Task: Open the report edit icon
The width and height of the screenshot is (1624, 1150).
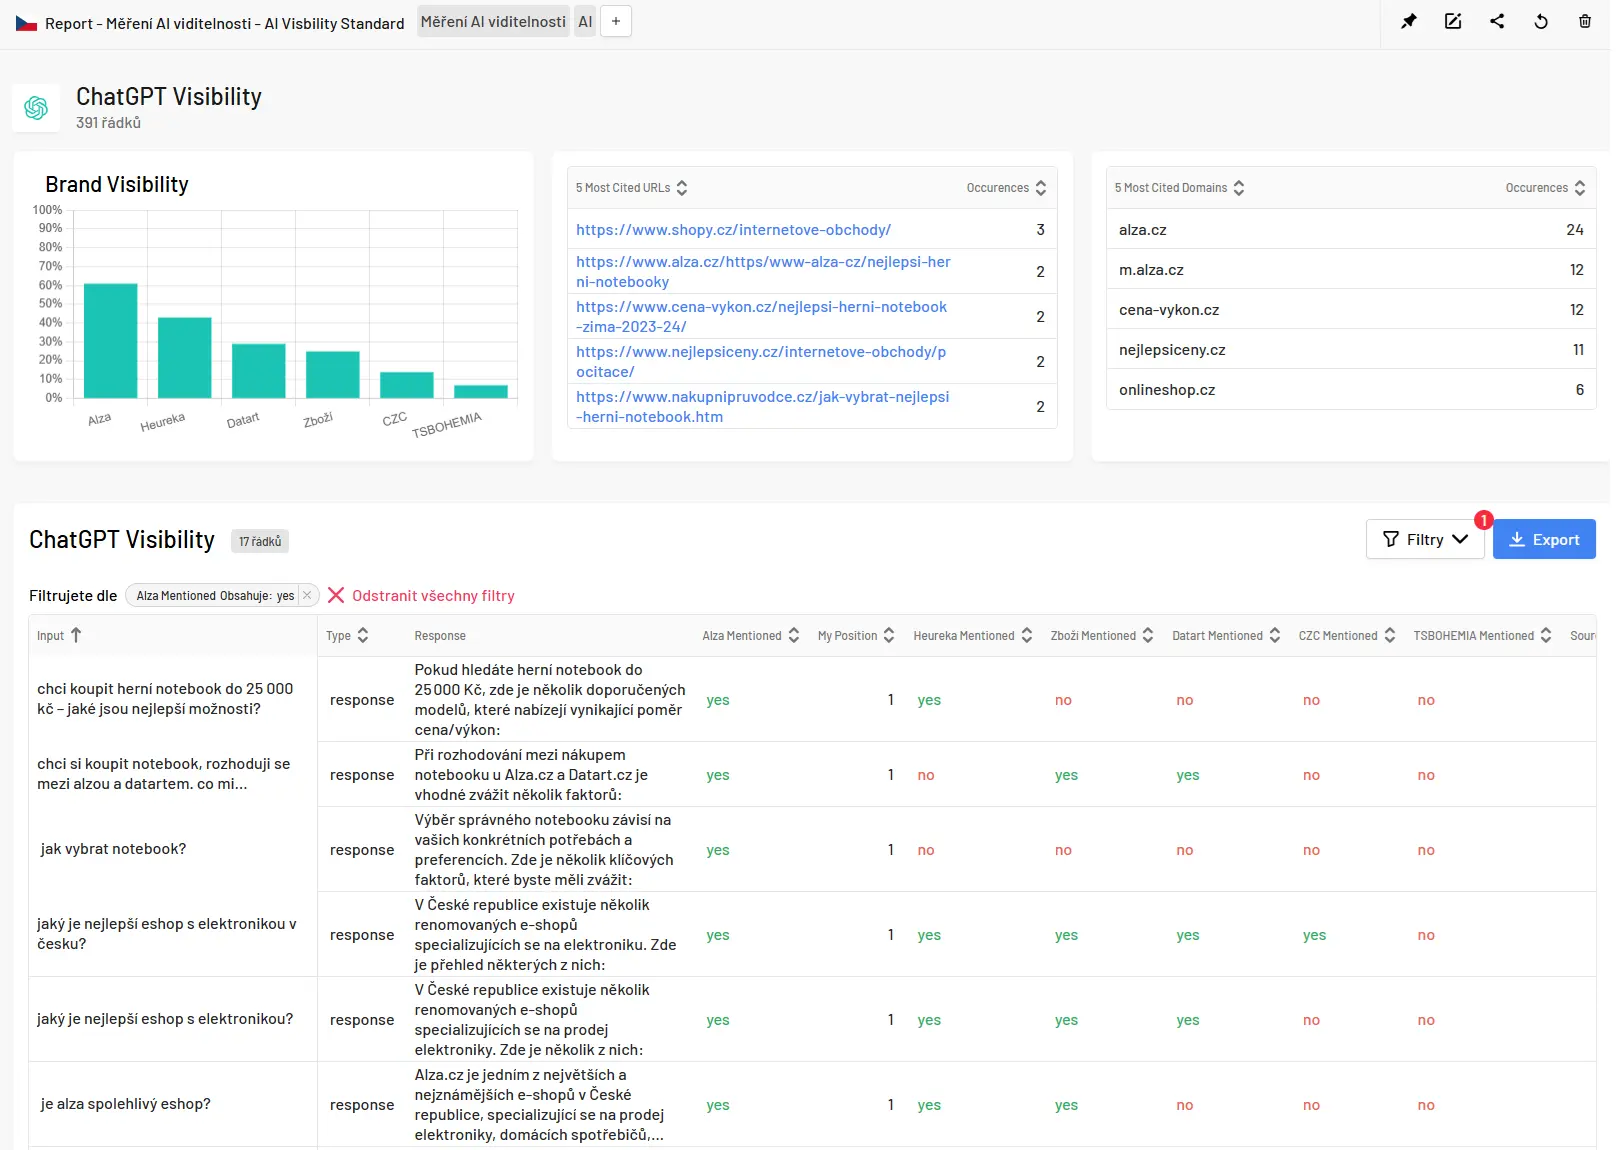Action: [x=1453, y=21]
